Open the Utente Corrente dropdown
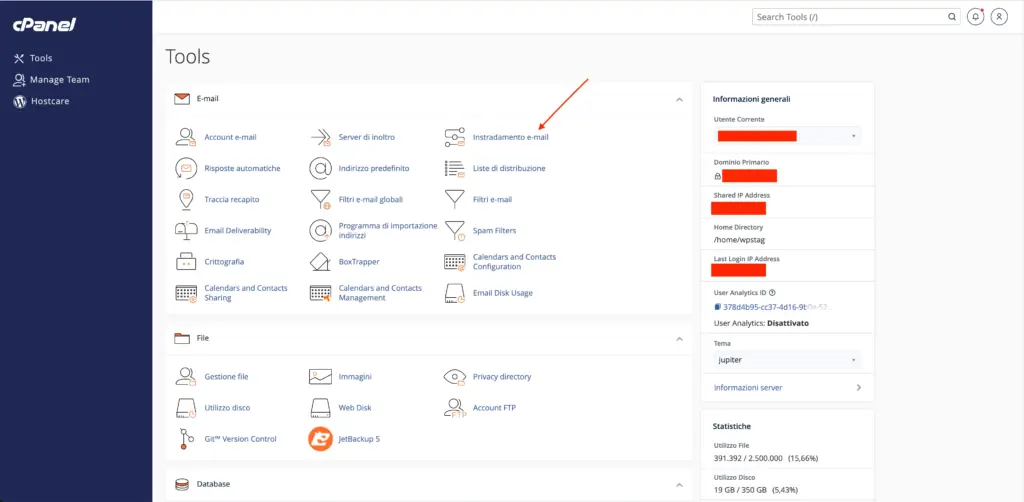Image resolution: width=1024 pixels, height=502 pixels. coord(787,135)
